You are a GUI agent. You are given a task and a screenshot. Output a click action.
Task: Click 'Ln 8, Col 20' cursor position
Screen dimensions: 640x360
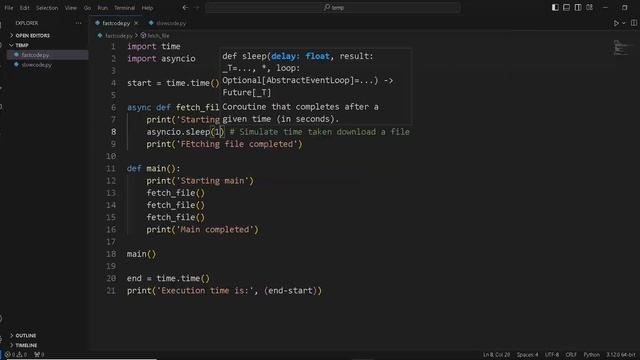496,355
